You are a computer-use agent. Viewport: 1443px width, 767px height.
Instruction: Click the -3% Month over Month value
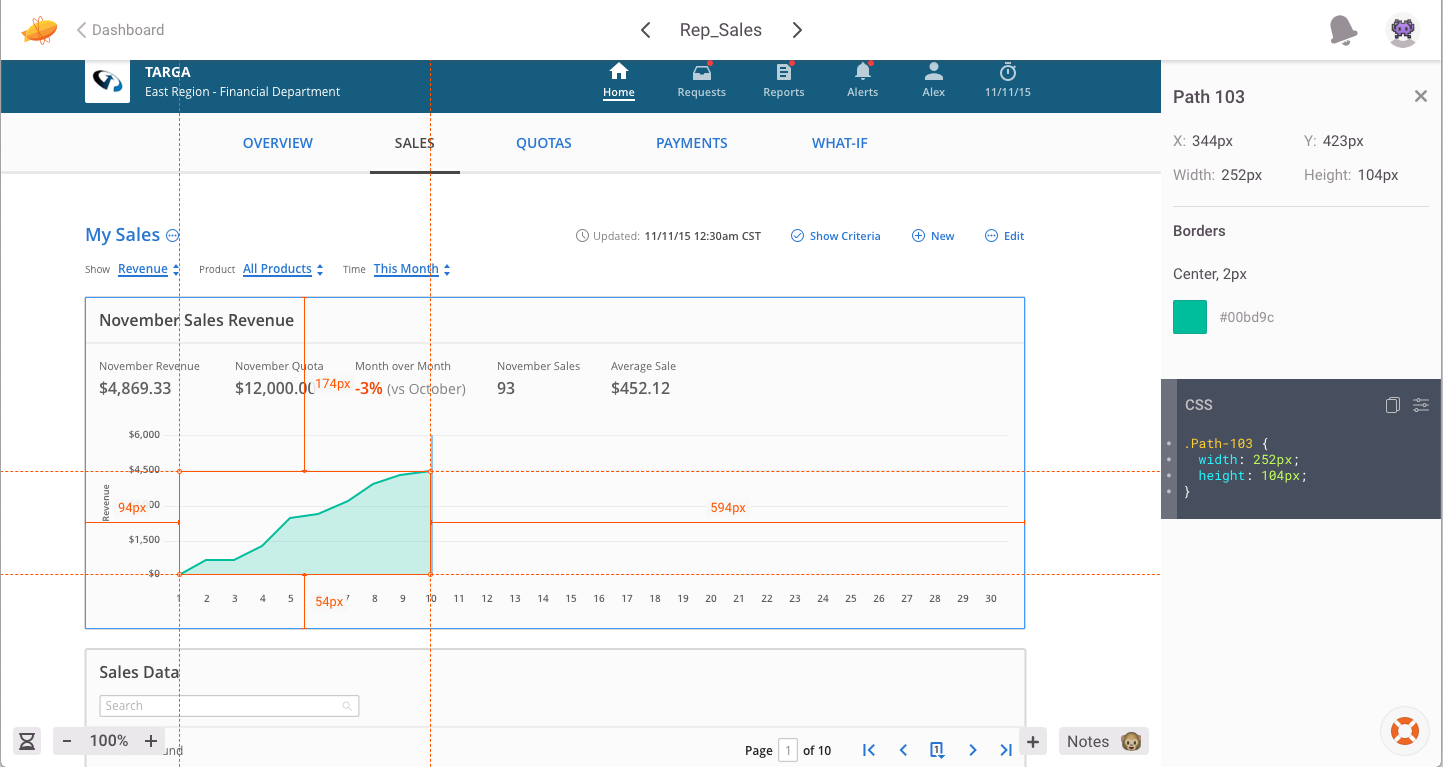(369, 388)
